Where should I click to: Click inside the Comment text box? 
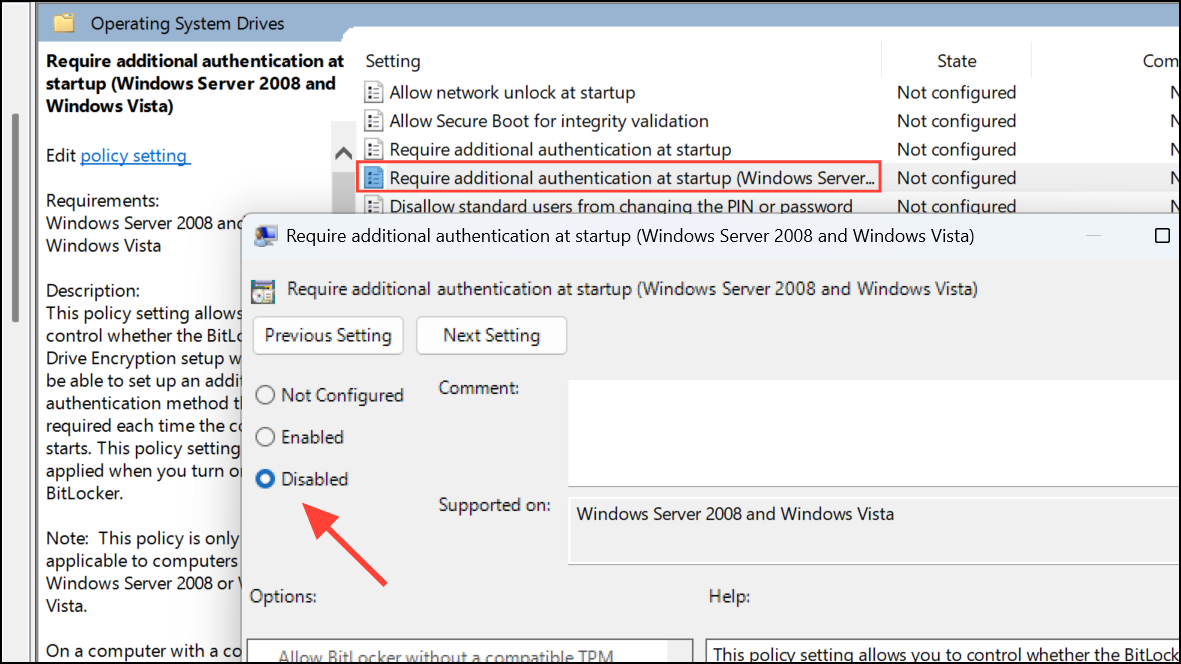pyautogui.click(x=874, y=433)
